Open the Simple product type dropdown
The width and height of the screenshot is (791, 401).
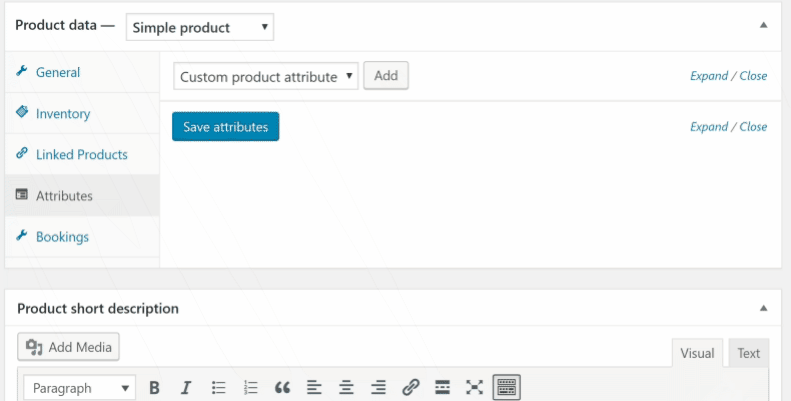(x=200, y=28)
